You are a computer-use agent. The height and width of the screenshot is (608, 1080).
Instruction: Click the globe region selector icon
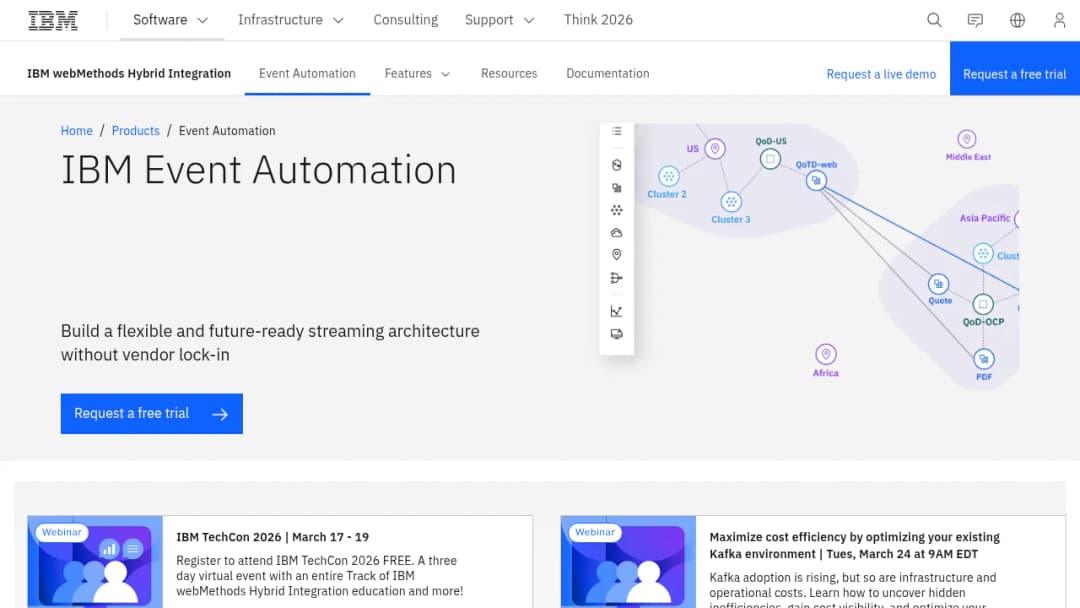click(x=1017, y=20)
